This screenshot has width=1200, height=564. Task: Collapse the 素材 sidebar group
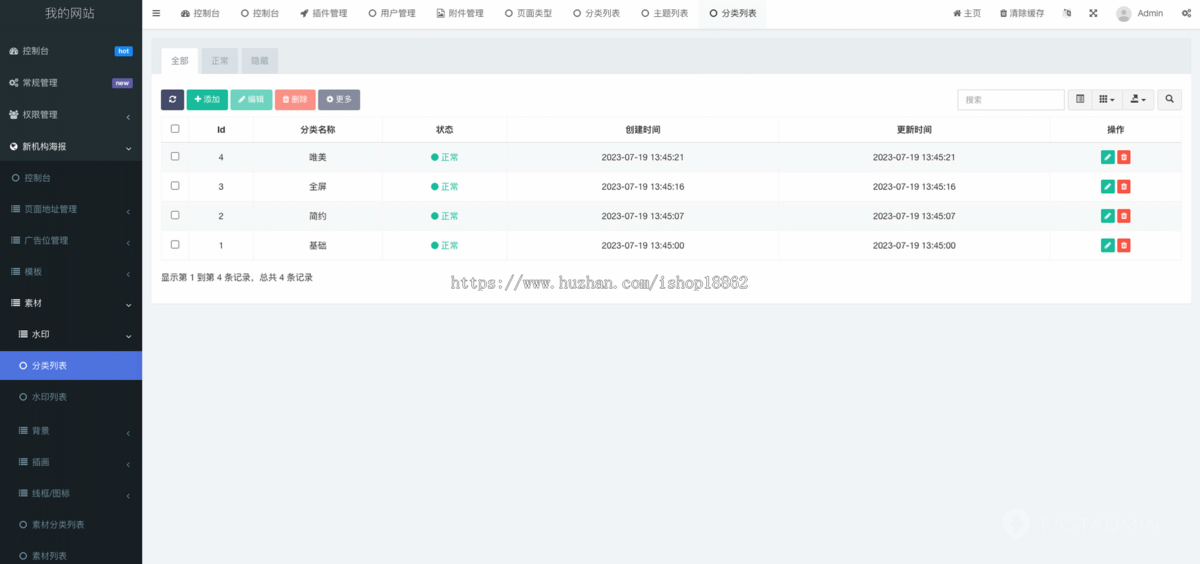click(x=71, y=303)
